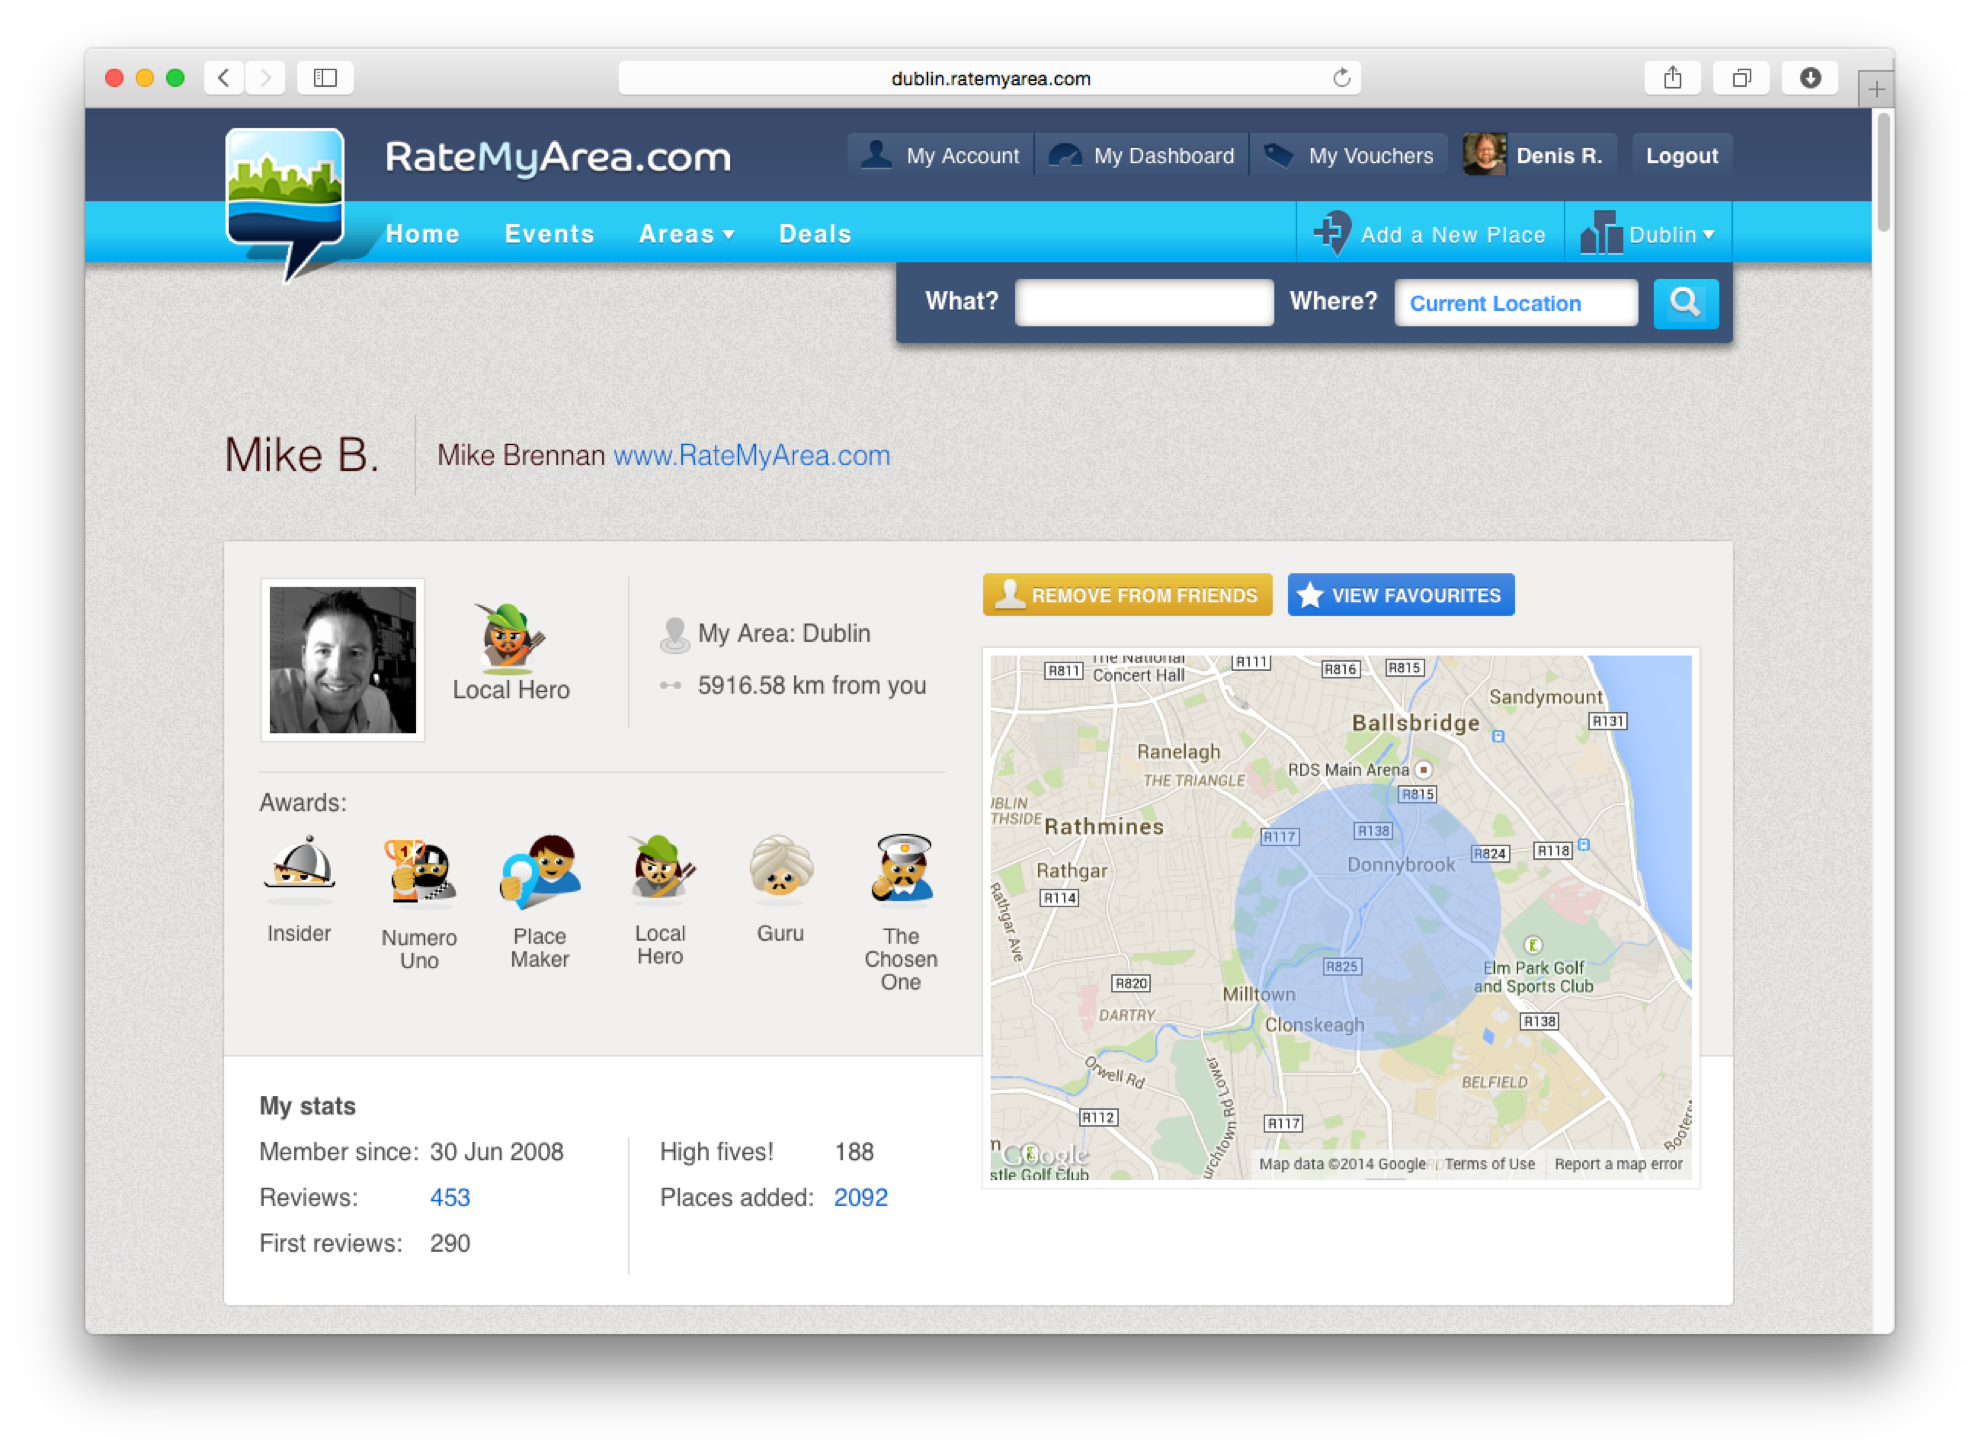Click the 'First reviews:' 290 value
This screenshot has width=1980, height=1456.
point(450,1243)
